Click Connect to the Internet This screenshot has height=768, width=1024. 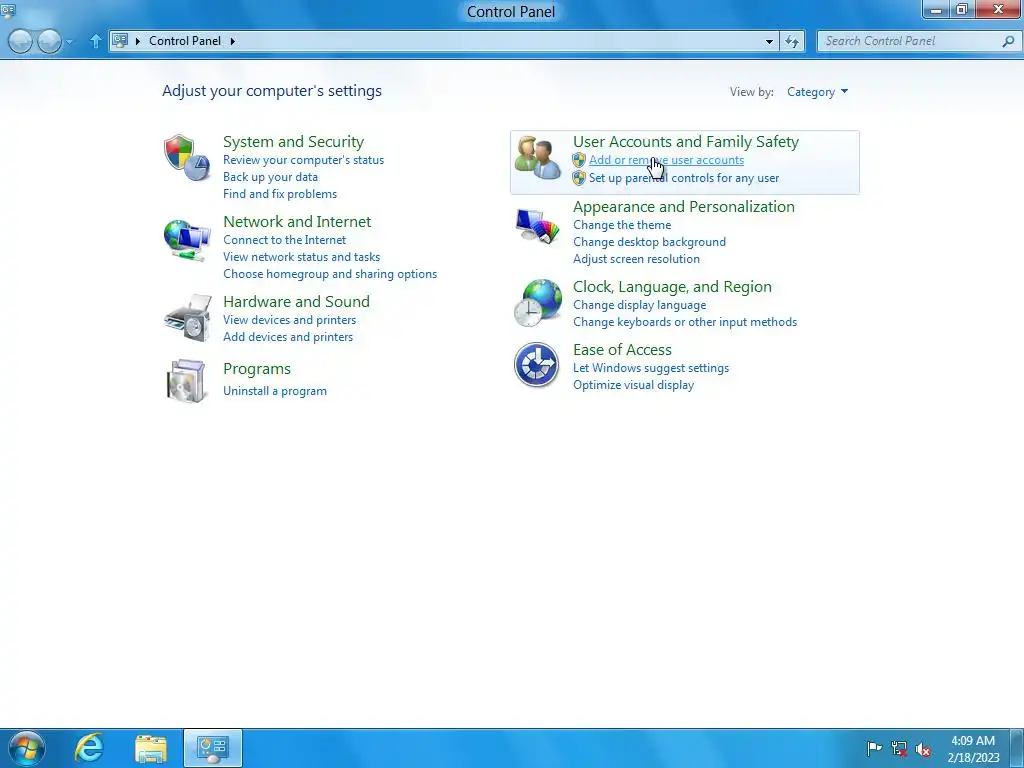click(x=285, y=240)
